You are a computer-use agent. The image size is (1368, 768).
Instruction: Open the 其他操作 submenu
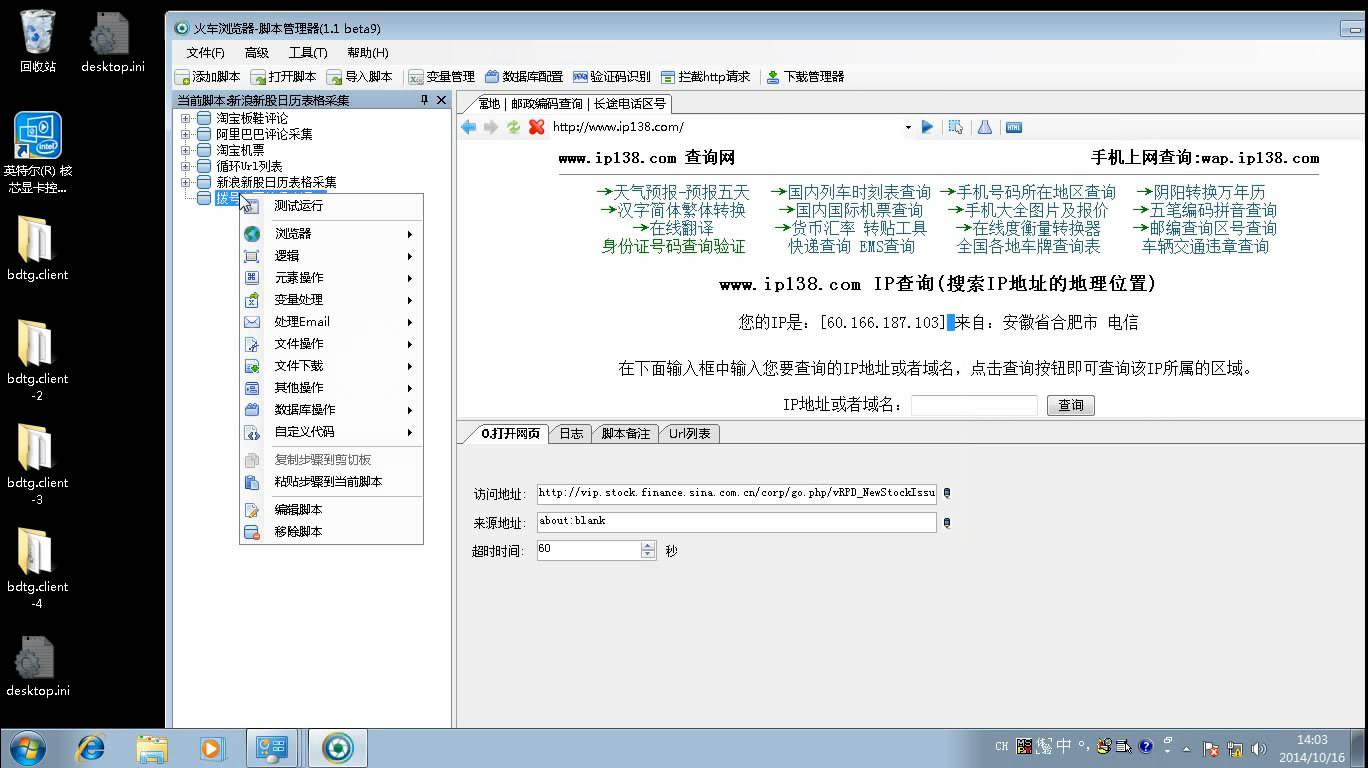tap(331, 388)
